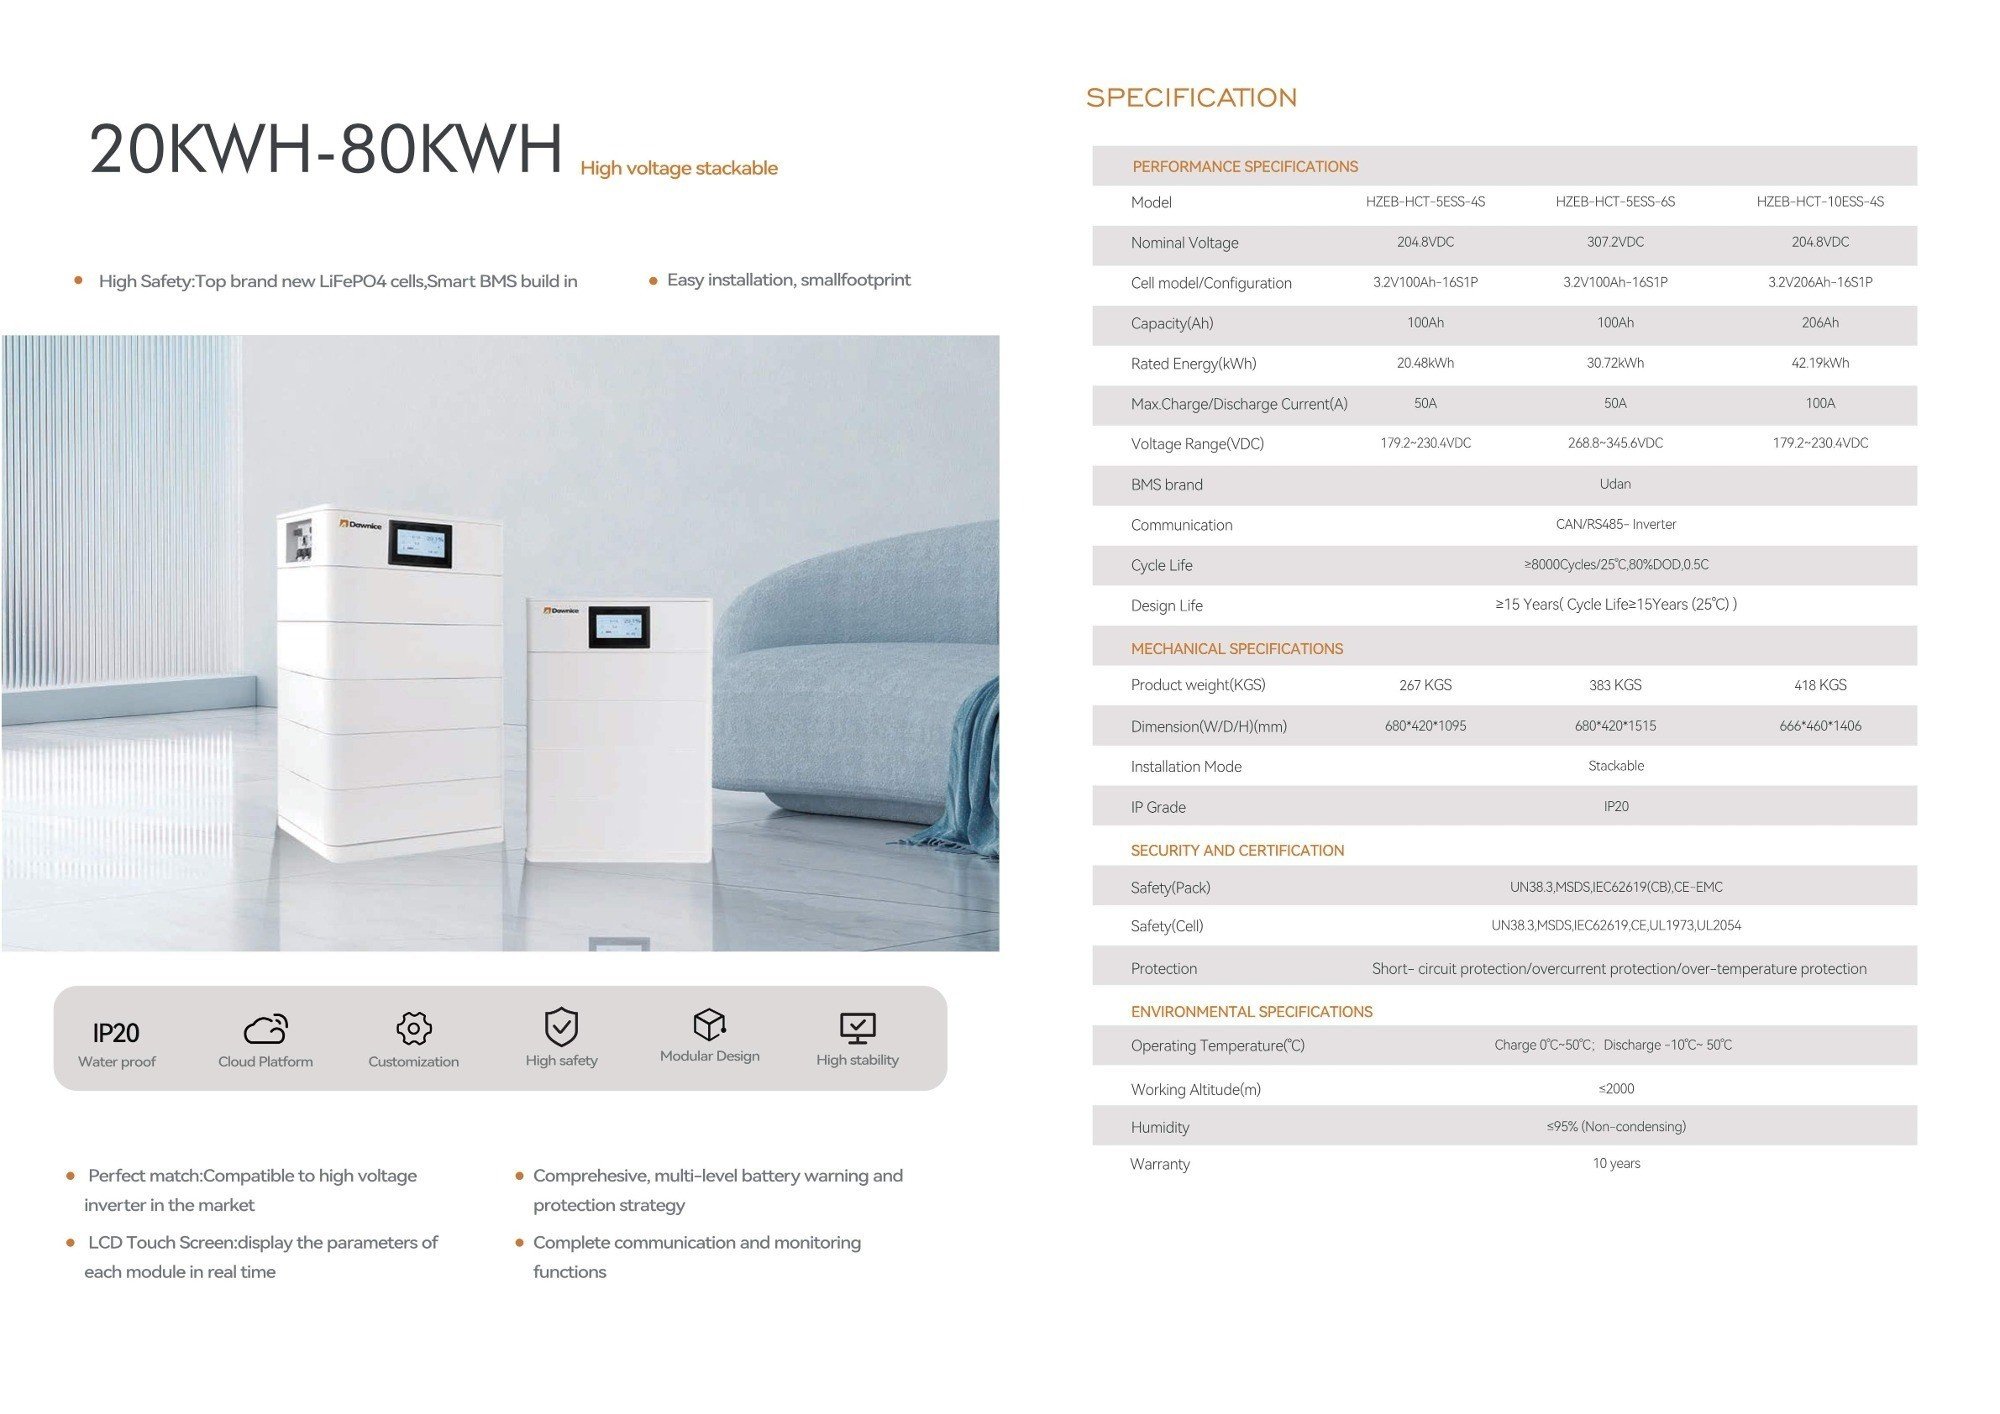Click the "LCD Touch Screen" feature bullet
This screenshot has height=1414, width=2000.
coord(262,1257)
